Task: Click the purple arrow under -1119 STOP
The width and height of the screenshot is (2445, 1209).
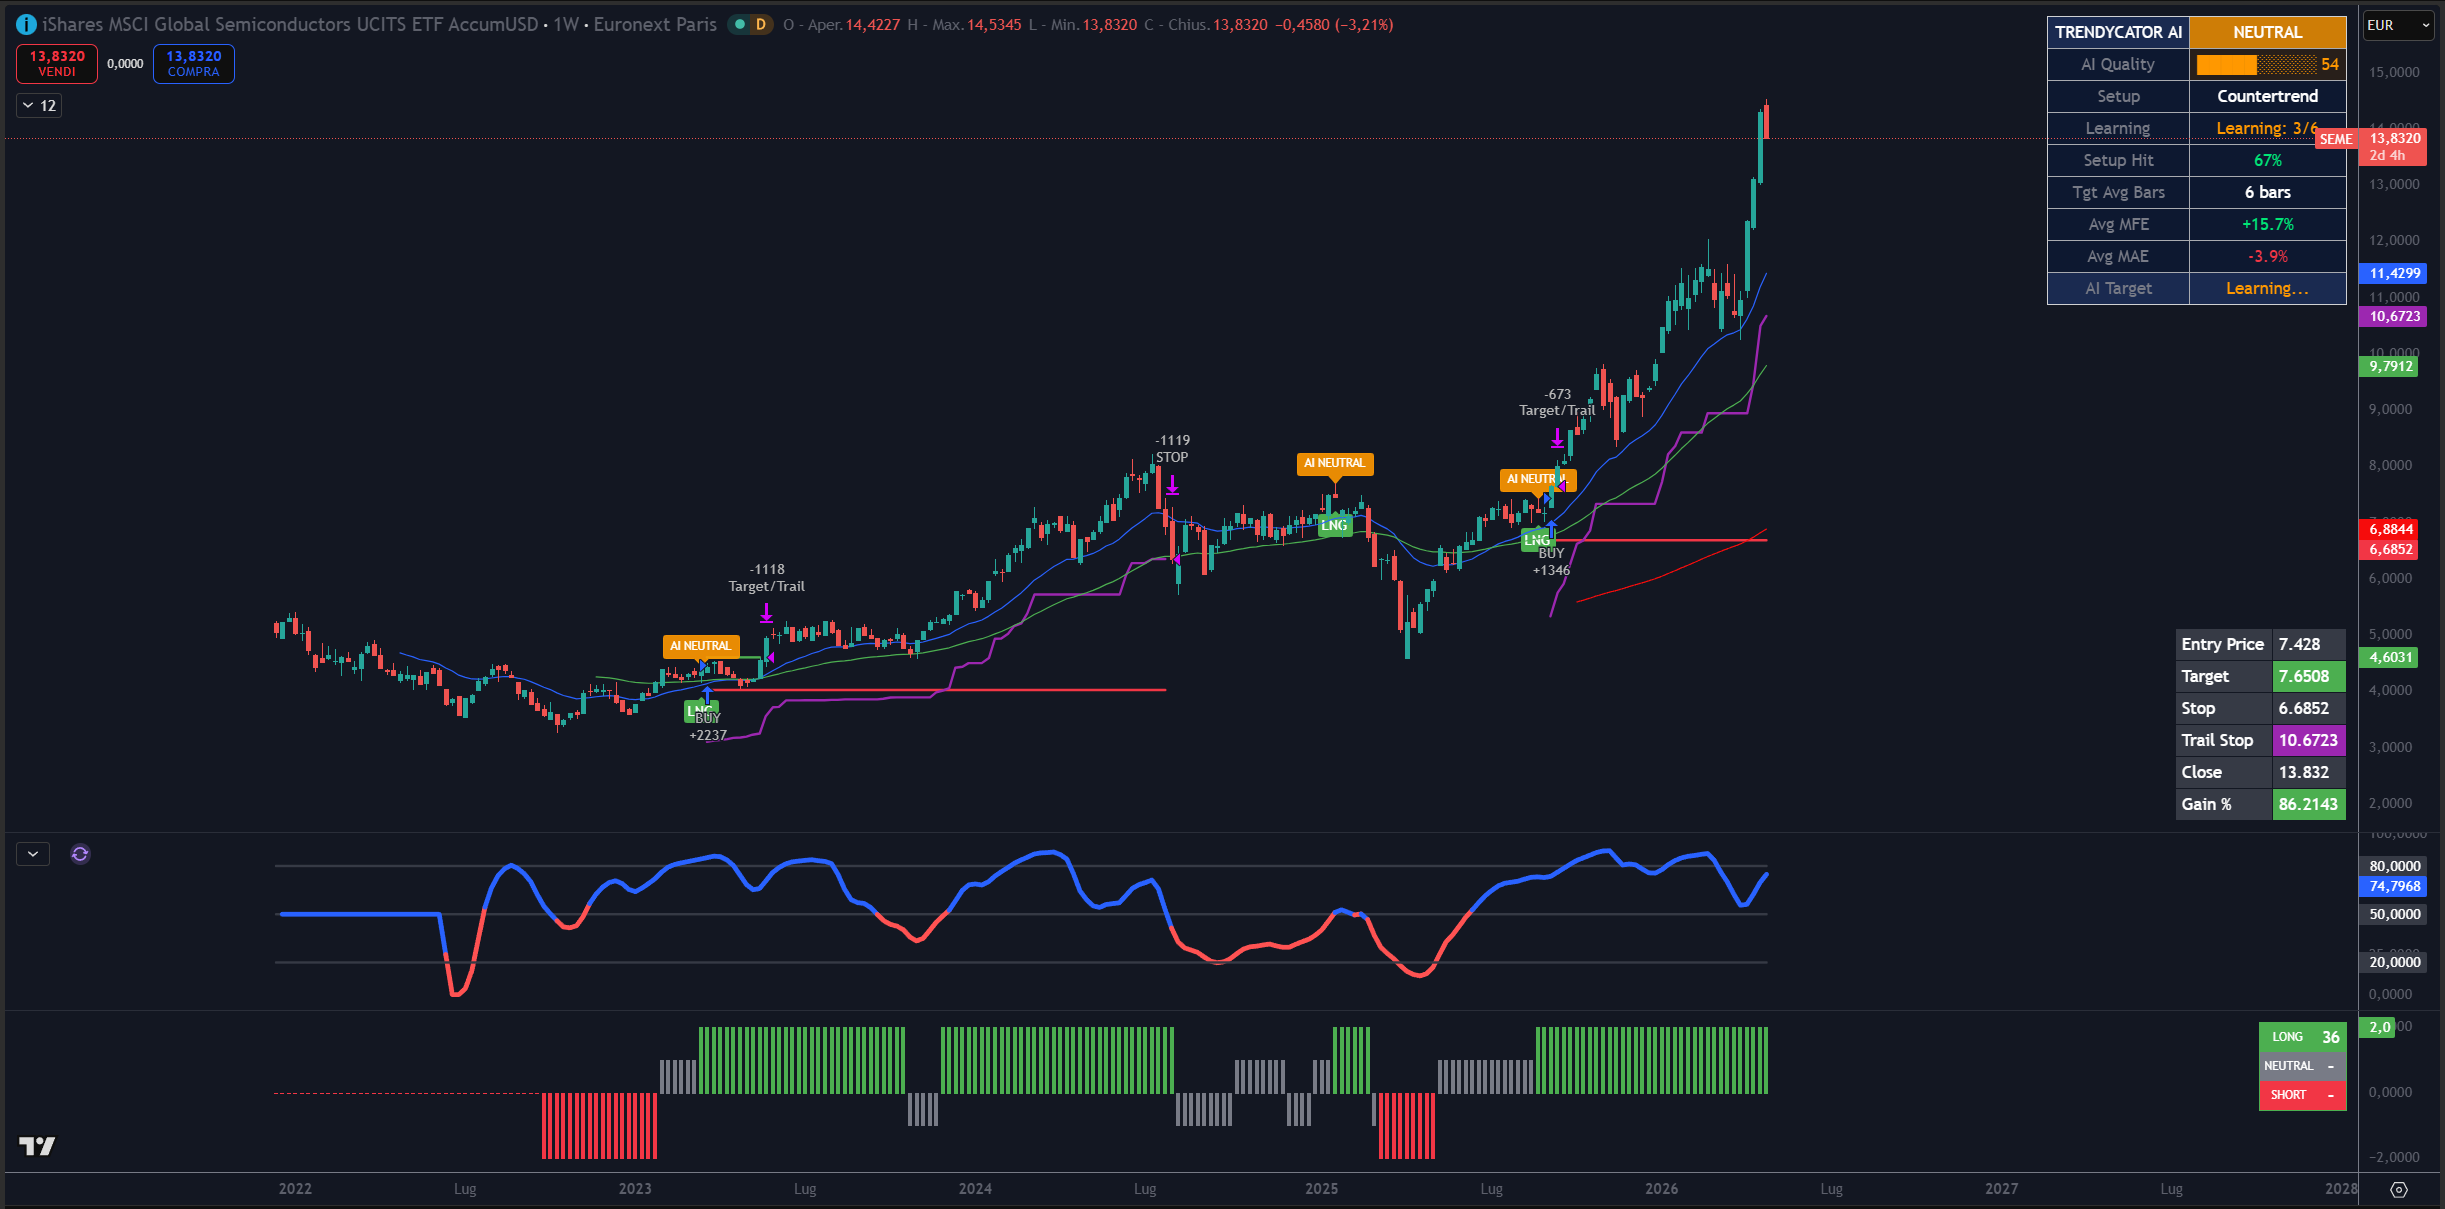Action: pyautogui.click(x=1172, y=487)
